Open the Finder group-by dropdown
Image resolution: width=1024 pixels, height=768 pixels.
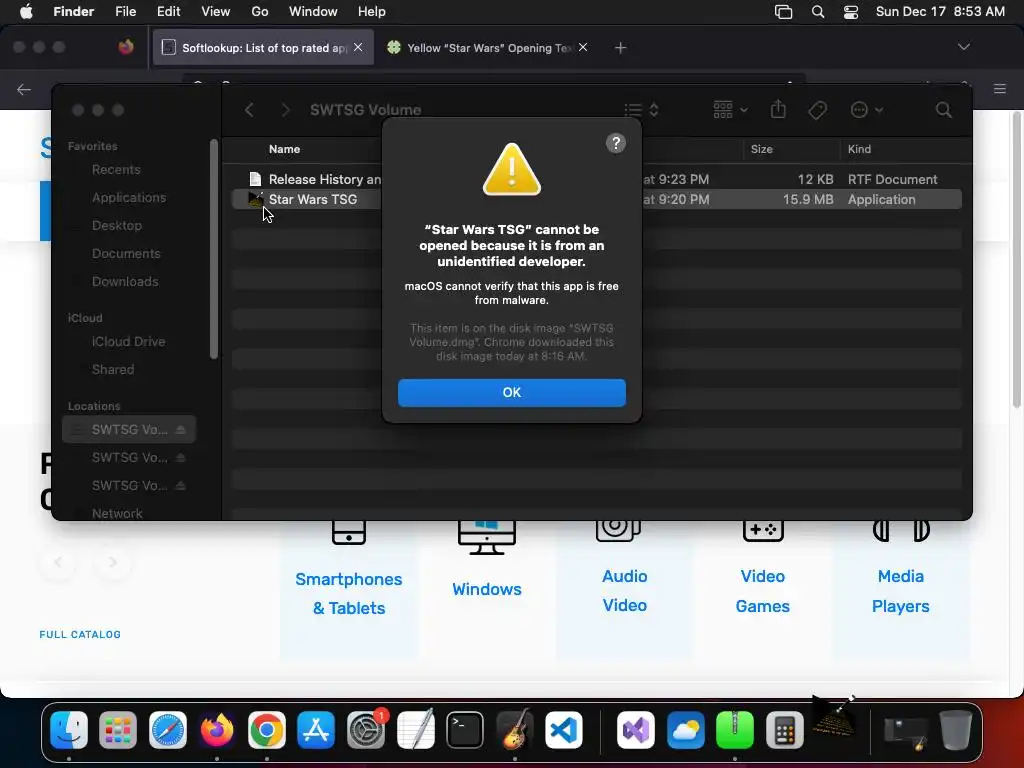(x=730, y=110)
